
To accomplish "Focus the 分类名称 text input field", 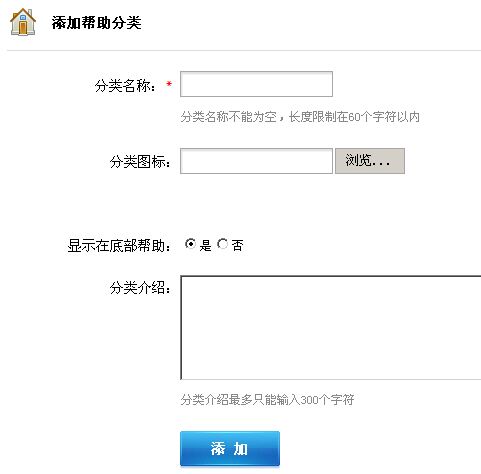I will pos(256,84).
